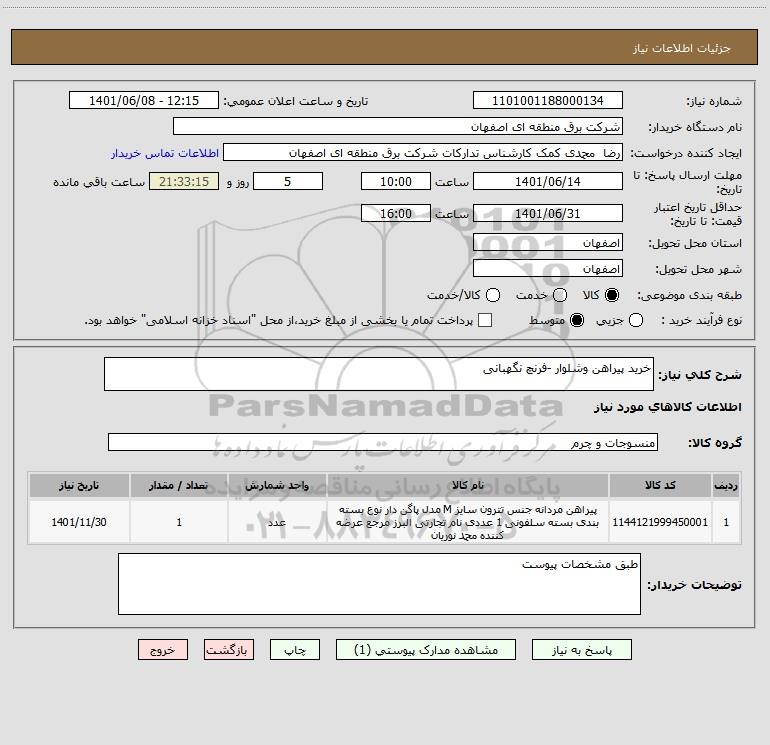Click the تاریخ نیاز column header
770x745 pixels.
79,485
